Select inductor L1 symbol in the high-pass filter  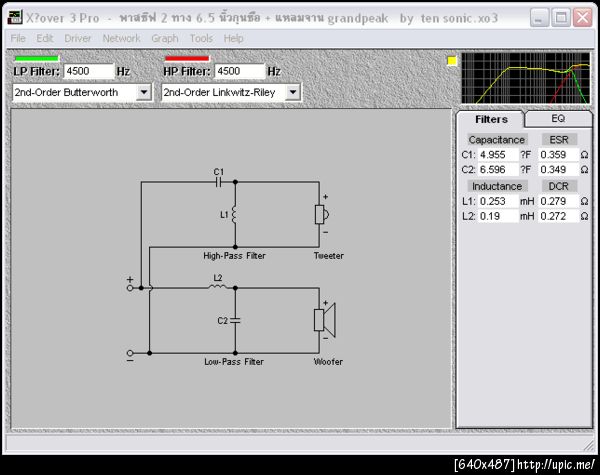point(234,215)
